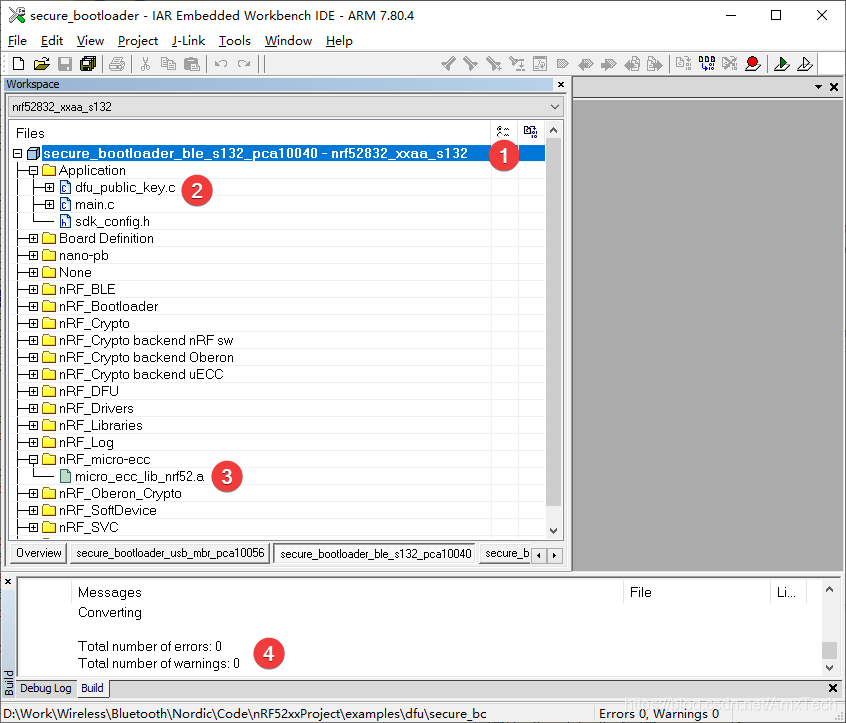Click the build messages scrollbar down arrow

tap(830, 668)
